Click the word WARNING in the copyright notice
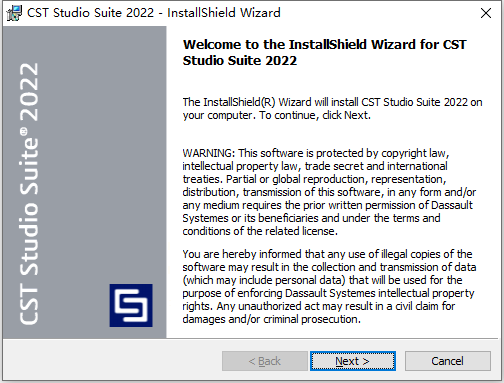This screenshot has height=383, width=504. (x=208, y=153)
